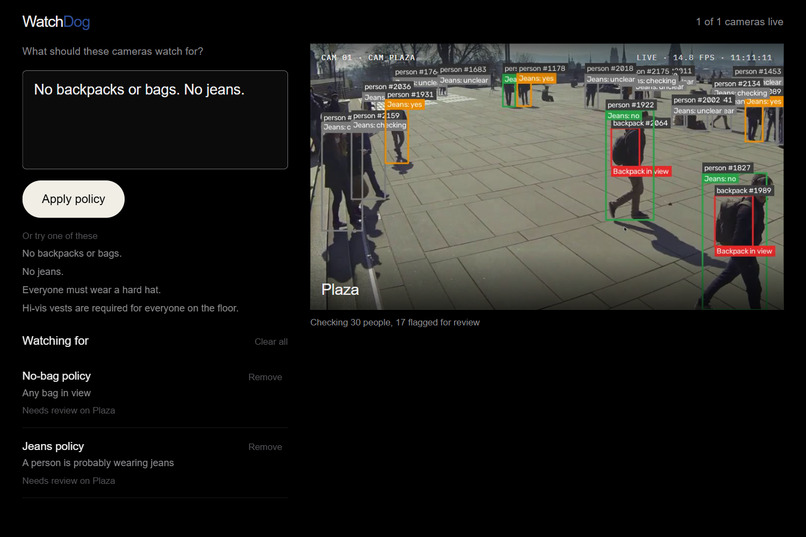The image size is (806, 537).
Task: Click the Plaza camera feed thumbnail
Action: tap(546, 176)
